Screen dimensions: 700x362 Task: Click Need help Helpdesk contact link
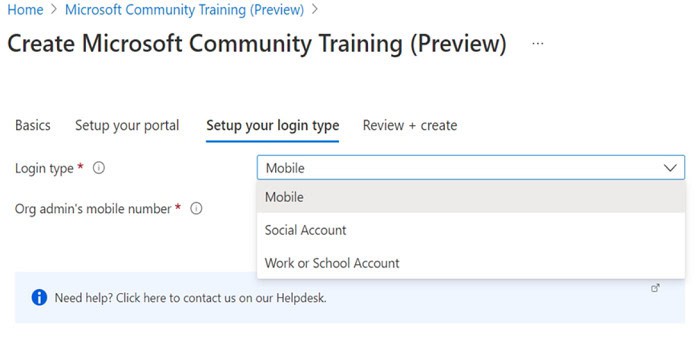[190, 298]
